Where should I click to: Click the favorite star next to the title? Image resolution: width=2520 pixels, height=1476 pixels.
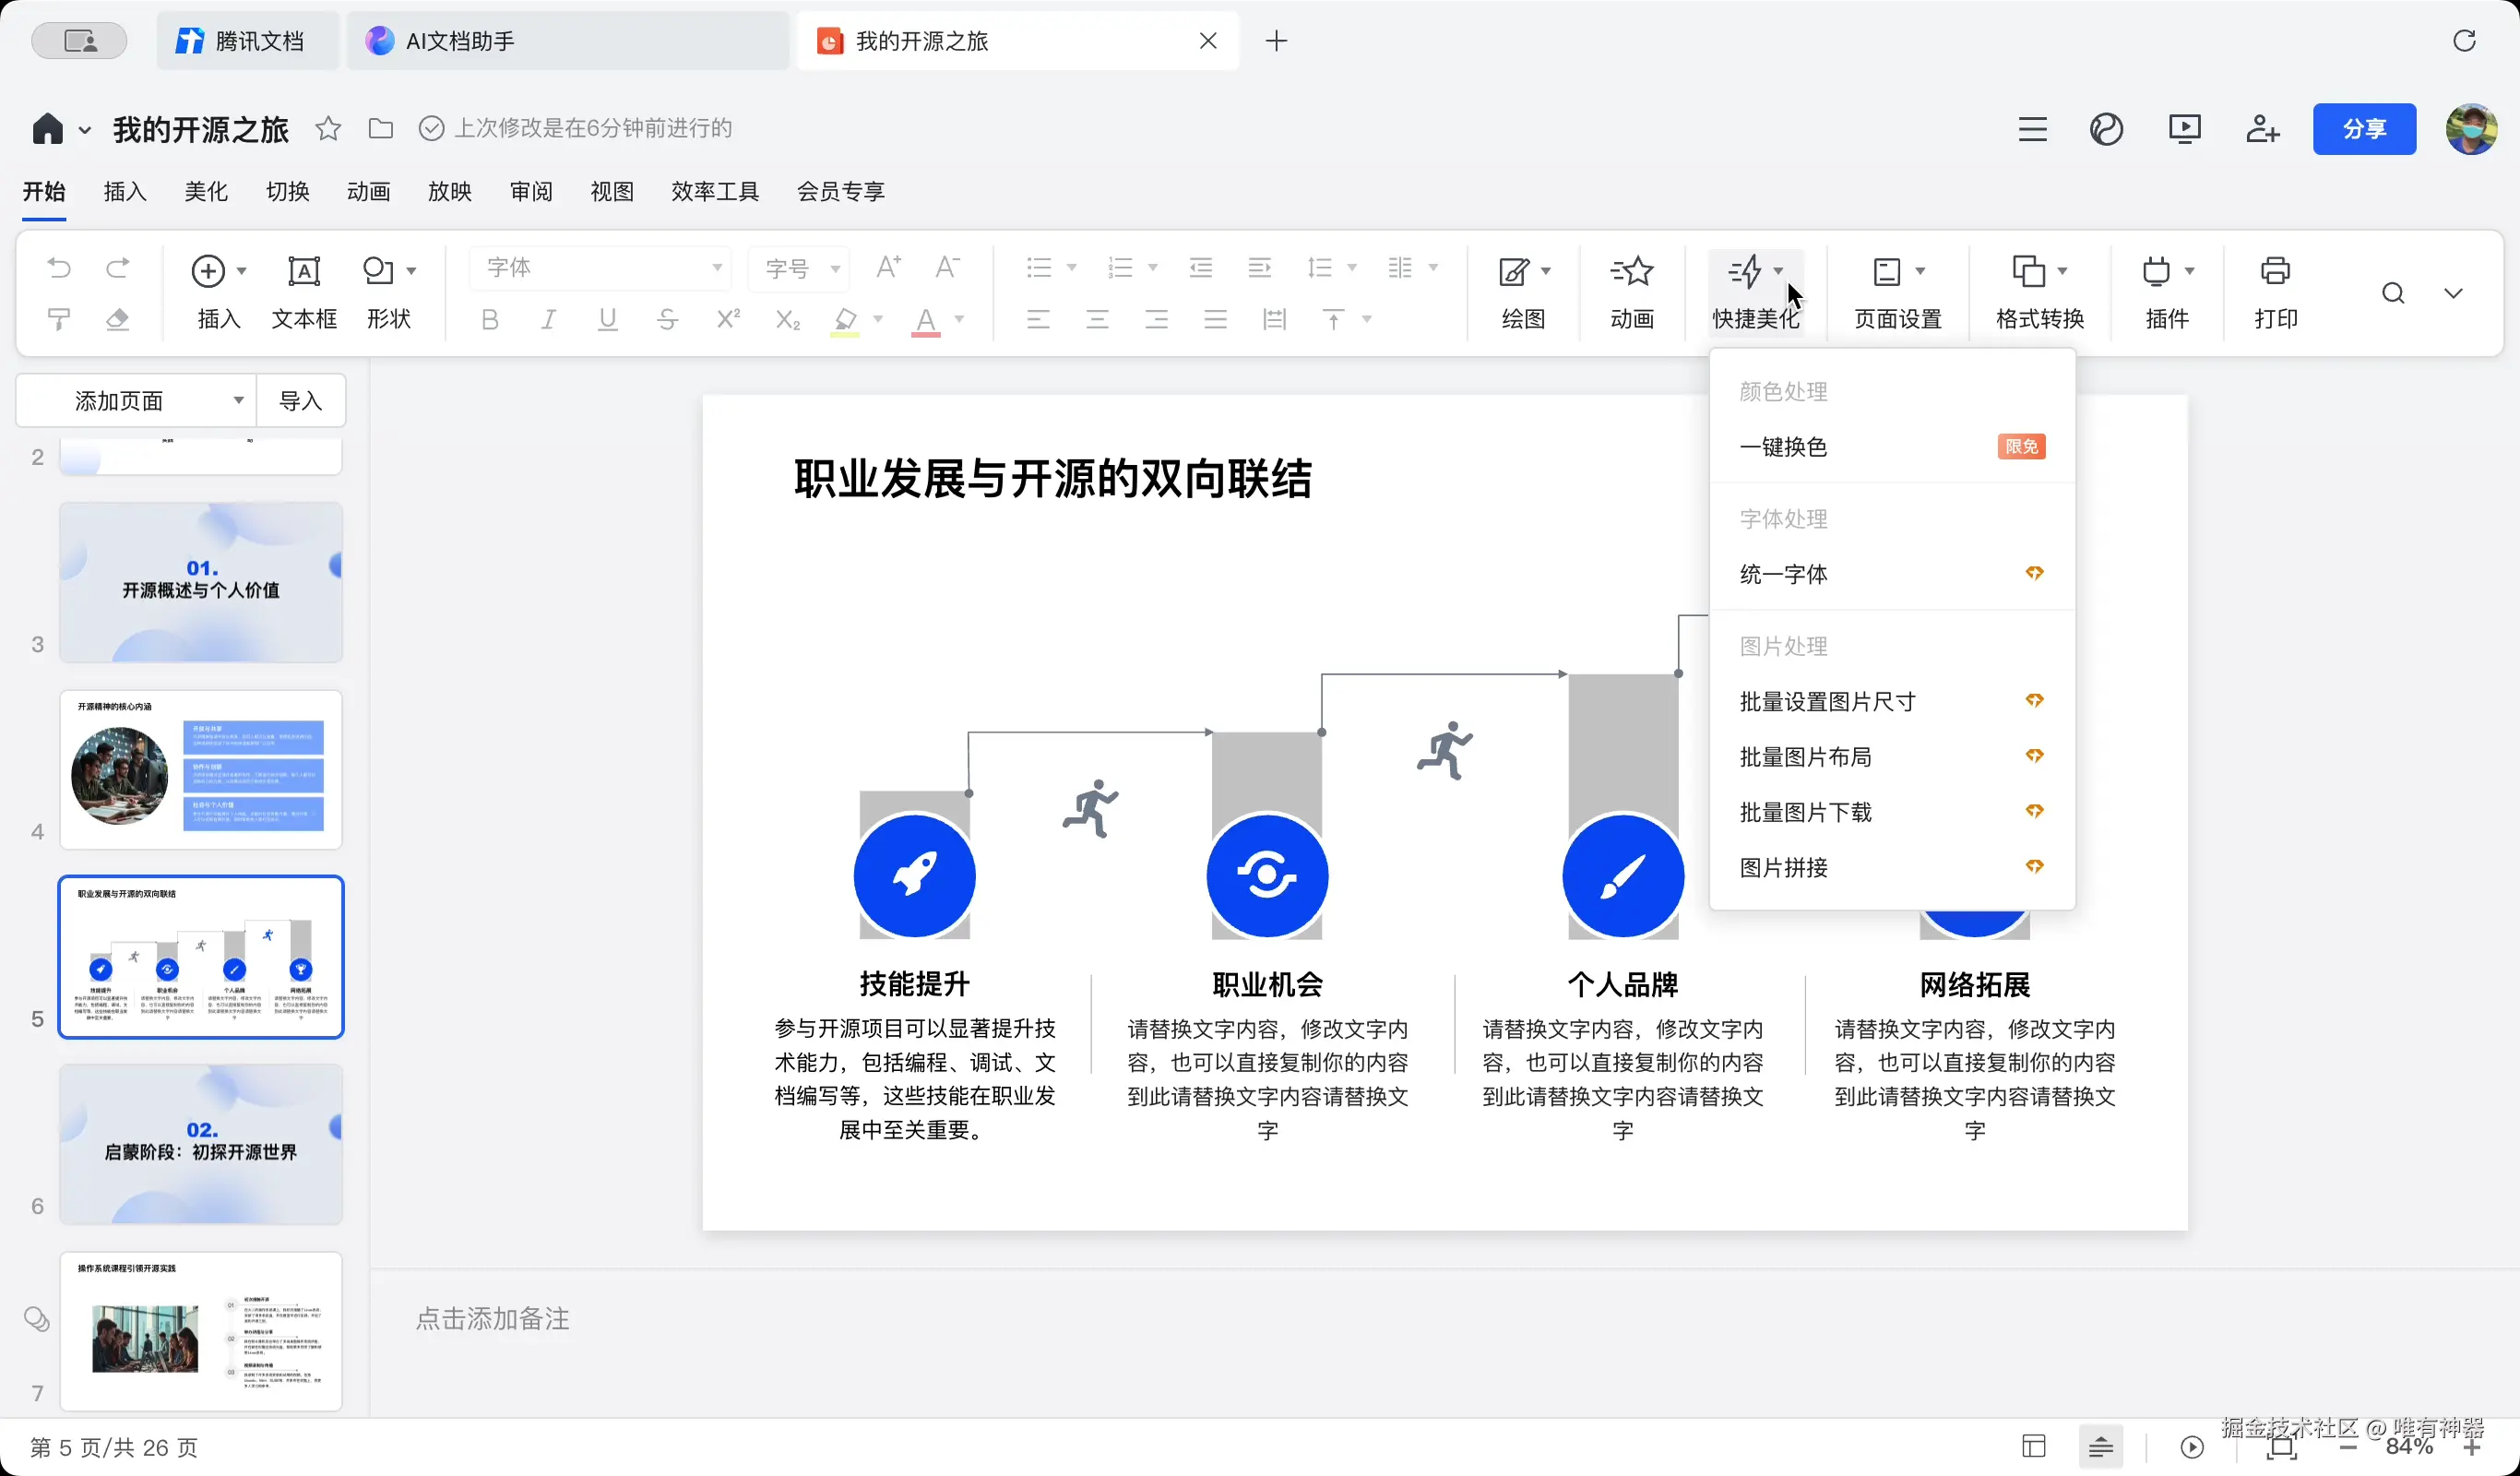(x=328, y=128)
